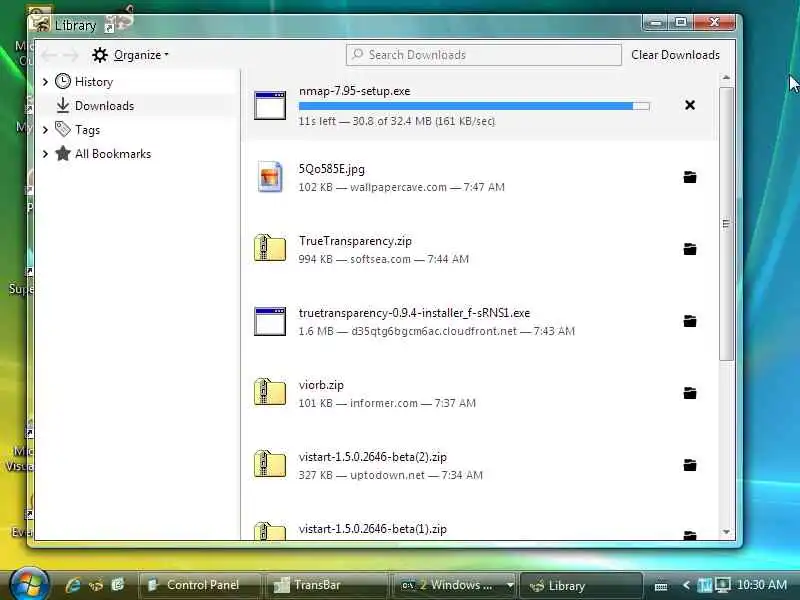Click the nmap-7.95-setup.exe file icon
This screenshot has height=600, width=800.
(270, 106)
